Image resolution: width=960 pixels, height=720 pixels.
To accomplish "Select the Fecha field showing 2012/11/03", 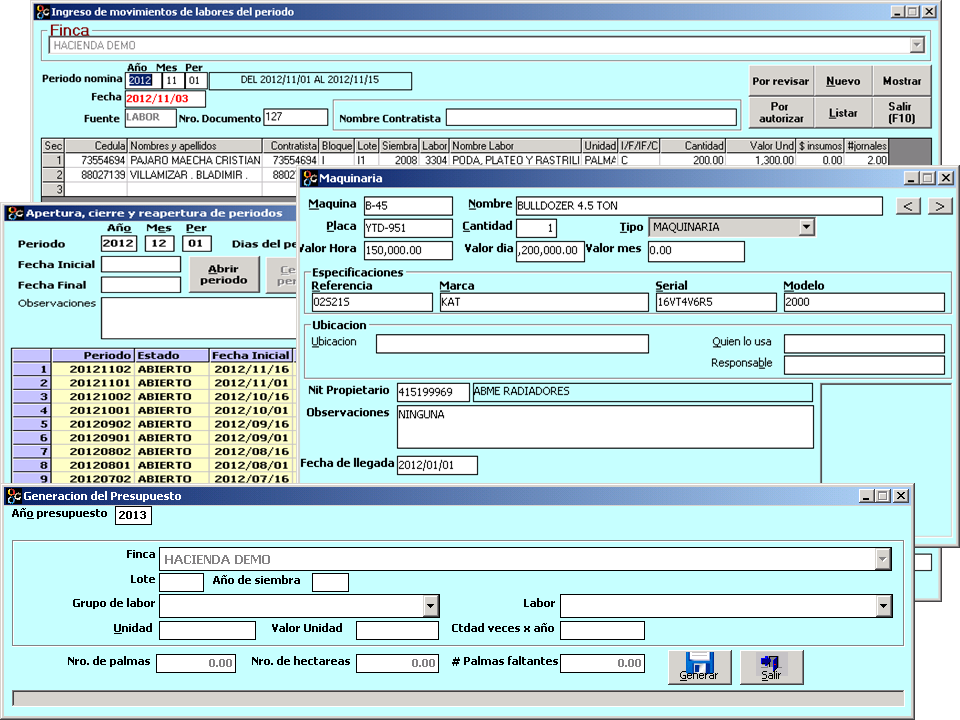I will 165,99.
